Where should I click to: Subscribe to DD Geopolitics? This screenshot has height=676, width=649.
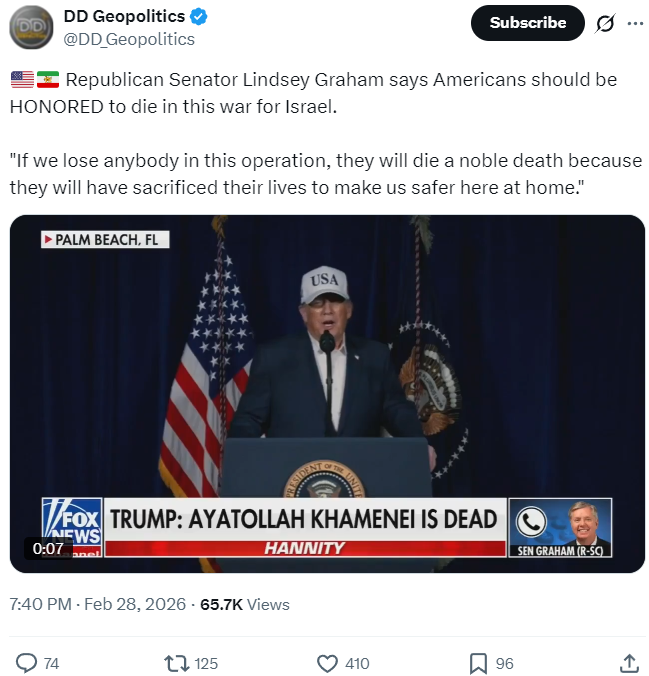pos(527,23)
